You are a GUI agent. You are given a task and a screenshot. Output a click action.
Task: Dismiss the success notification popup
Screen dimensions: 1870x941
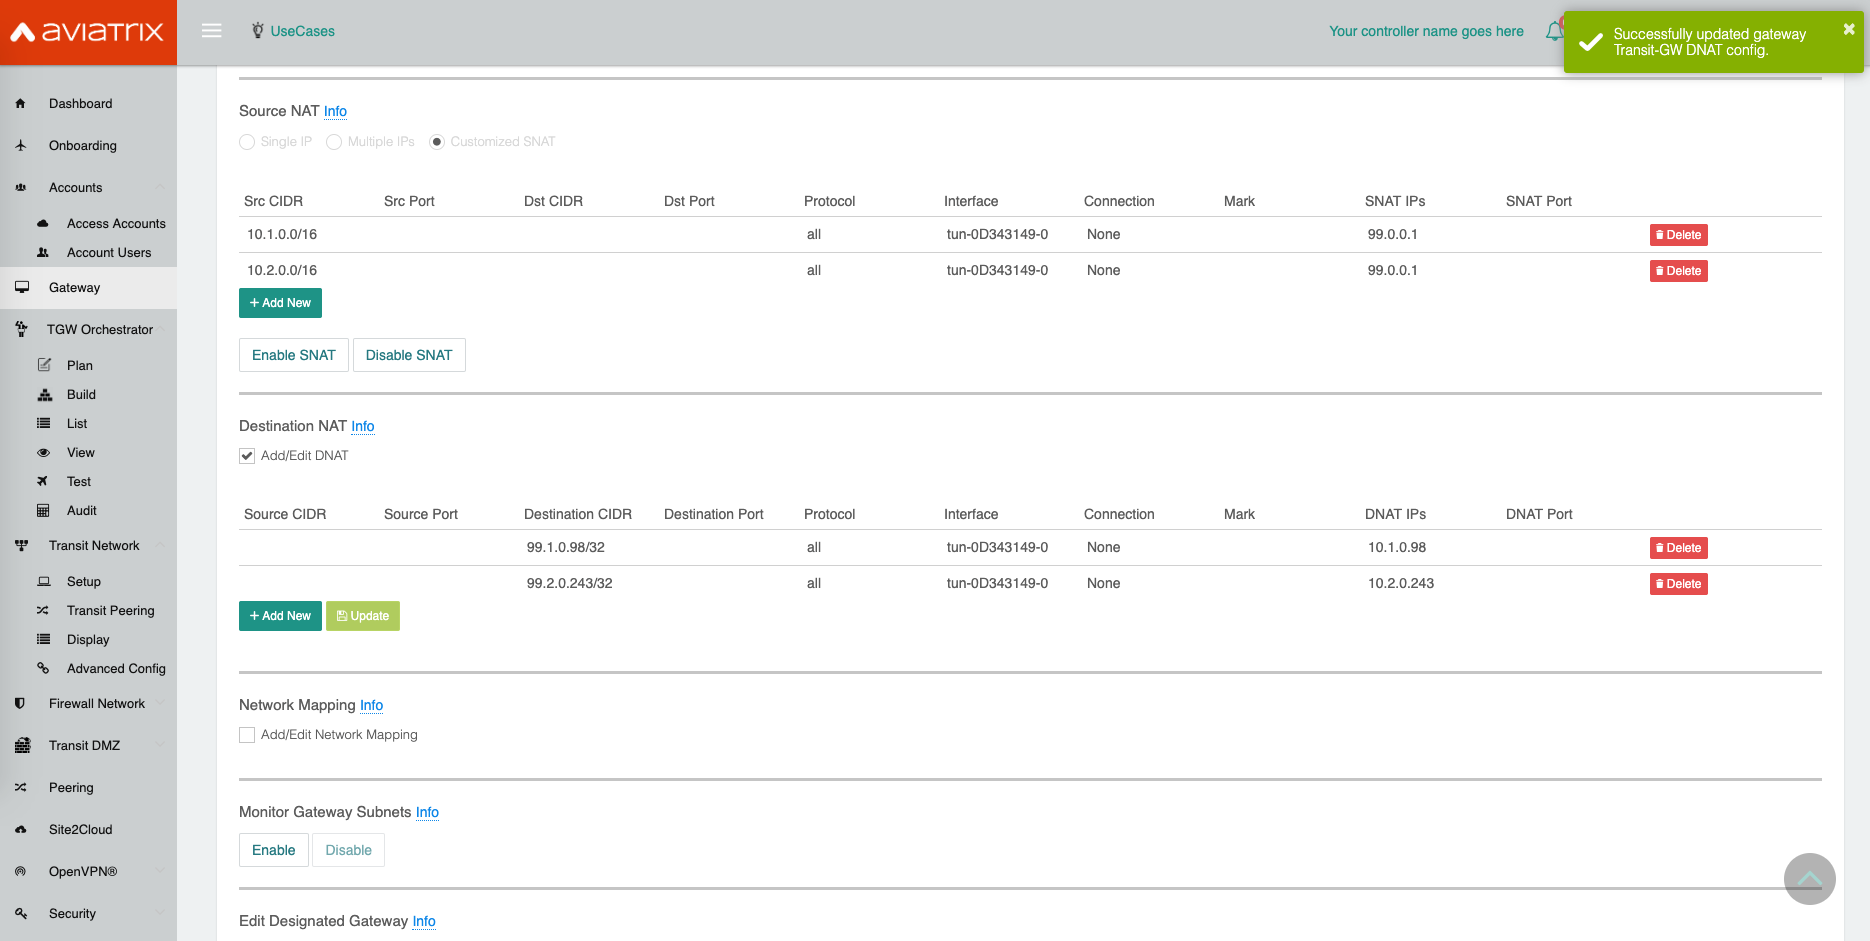pyautogui.click(x=1848, y=30)
